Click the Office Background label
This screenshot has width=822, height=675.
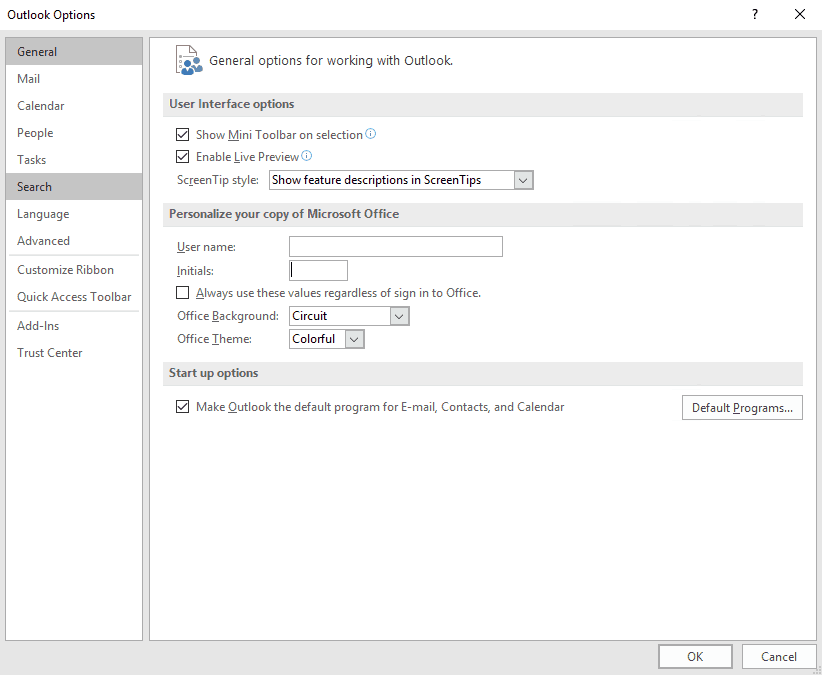pos(228,316)
